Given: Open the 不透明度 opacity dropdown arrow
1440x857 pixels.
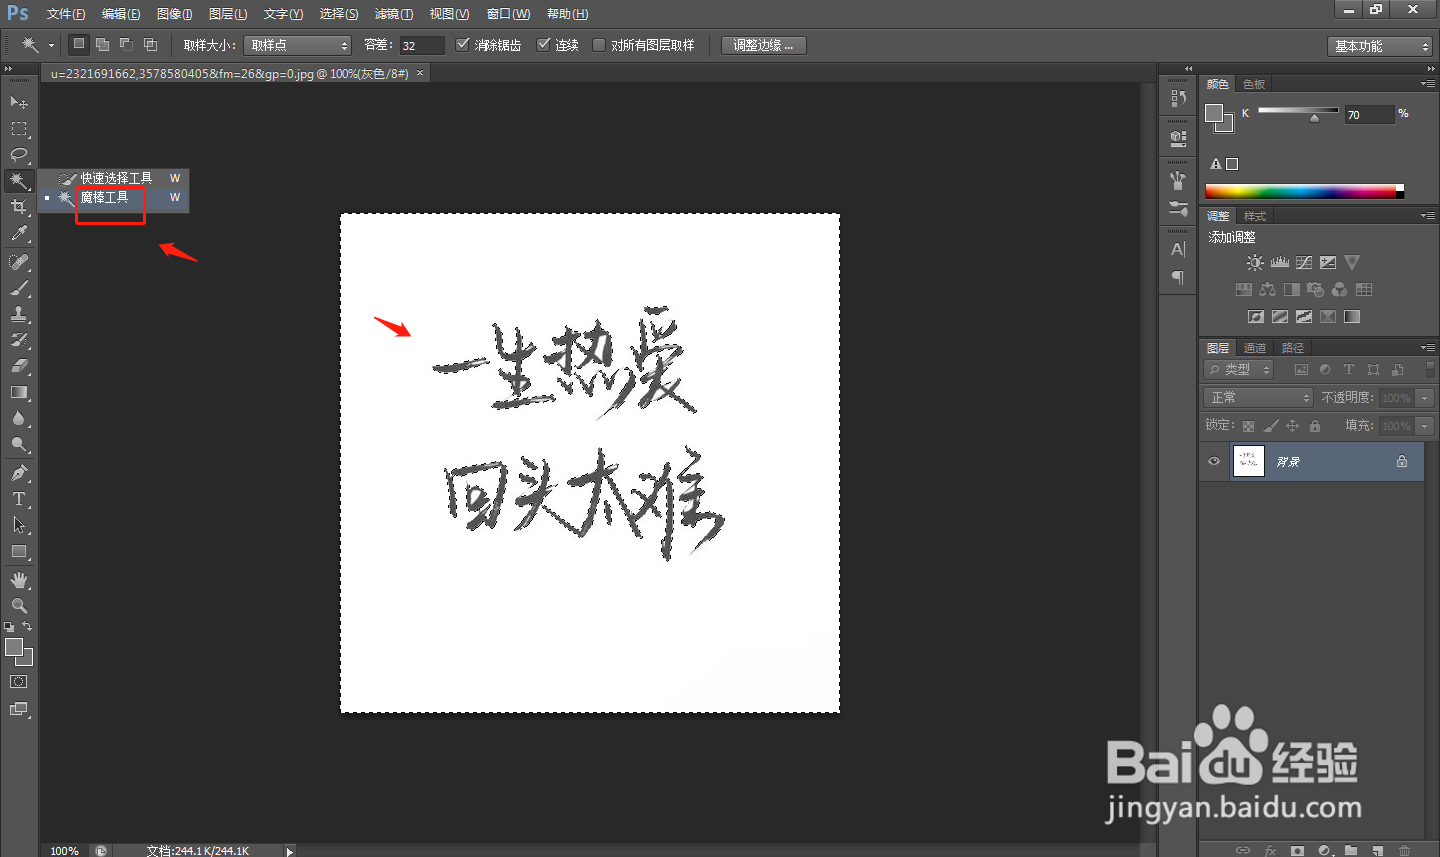Looking at the screenshot, I should 1425,397.
